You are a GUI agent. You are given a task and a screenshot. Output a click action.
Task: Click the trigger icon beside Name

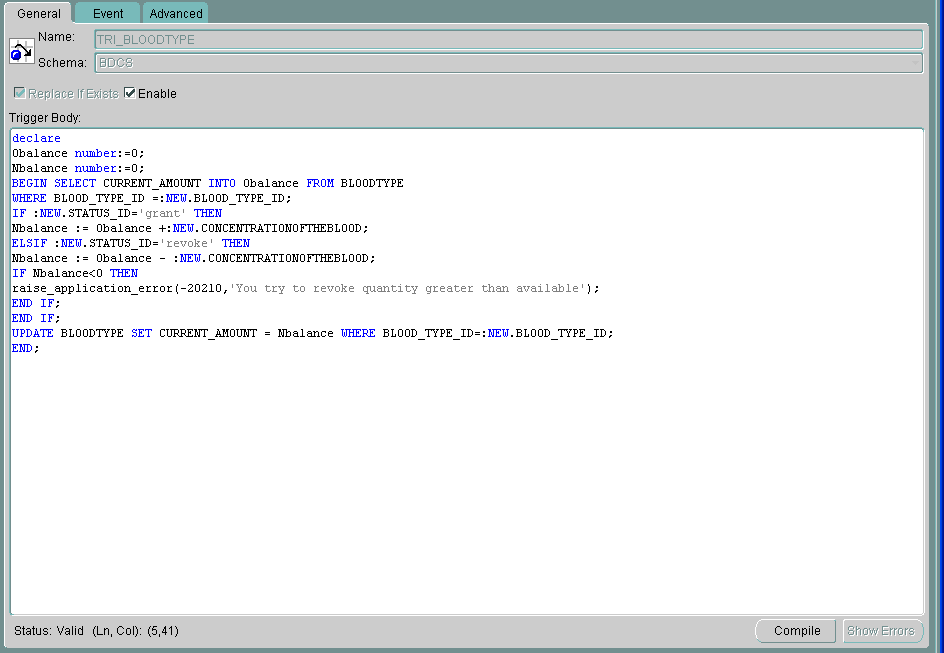click(x=21, y=51)
